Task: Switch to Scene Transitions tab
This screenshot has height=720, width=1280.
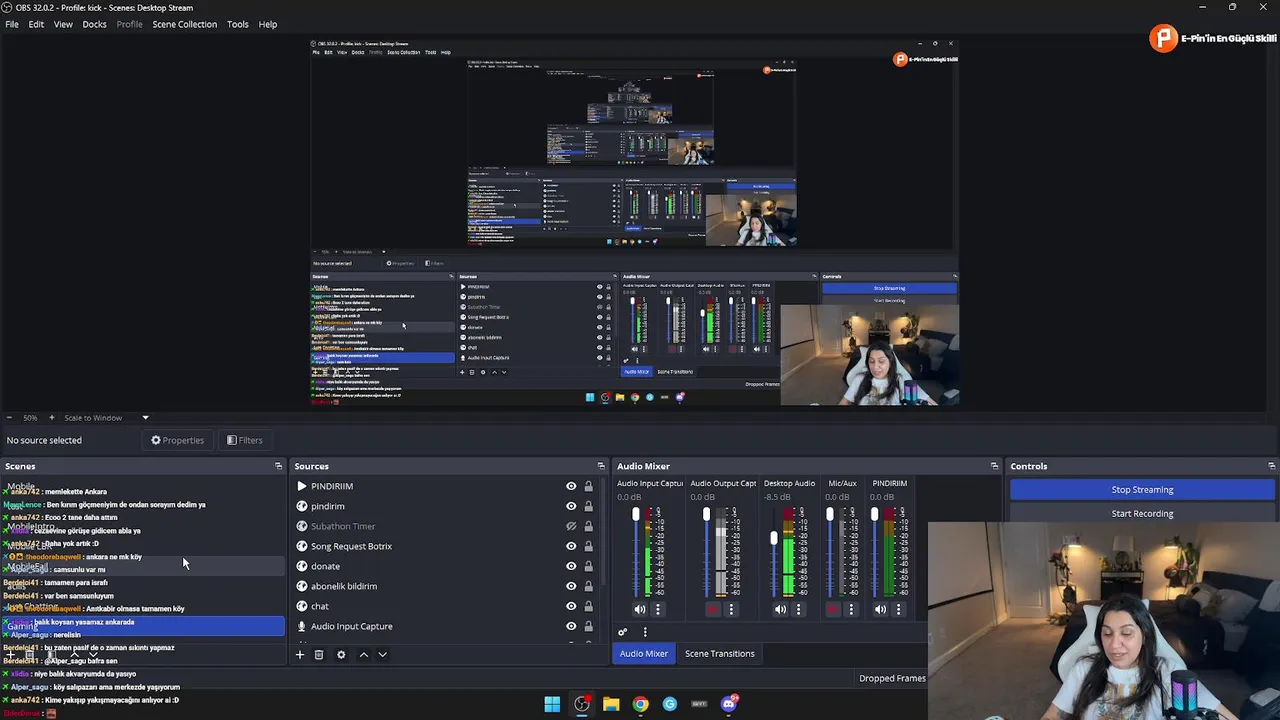Action: tap(720, 654)
